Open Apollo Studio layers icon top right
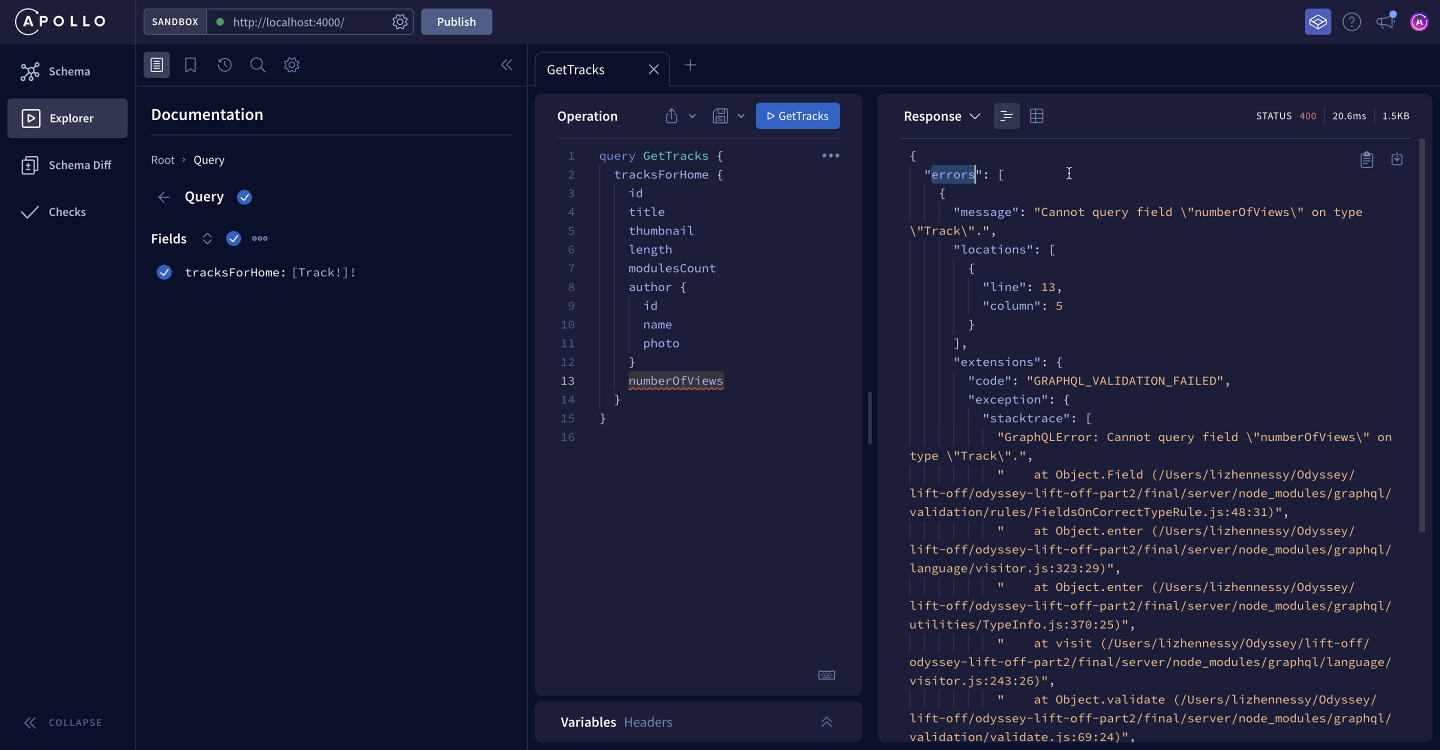 (1318, 22)
